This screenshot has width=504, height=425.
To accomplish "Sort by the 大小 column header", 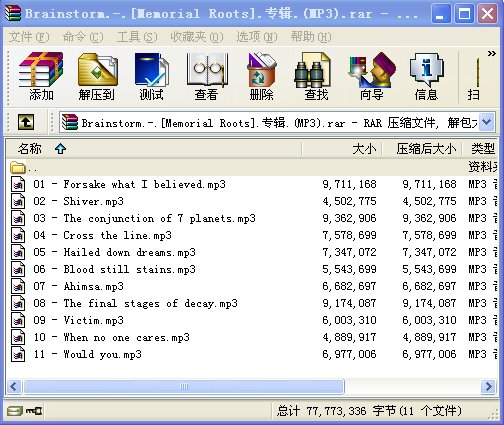I will point(342,149).
